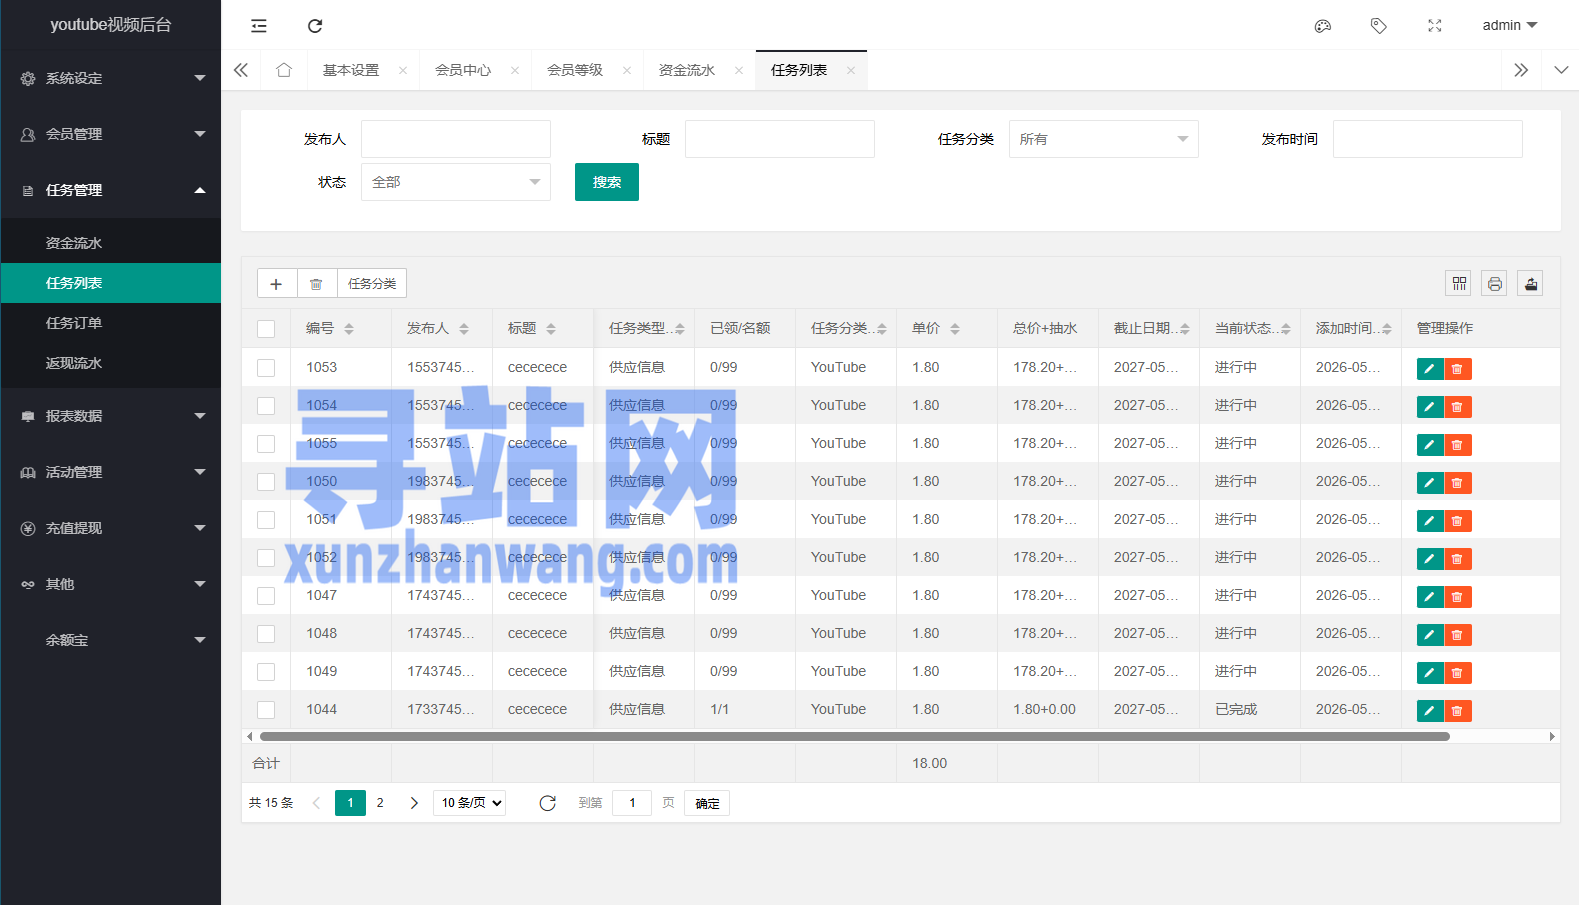
Task: Focus the 发布人 input field
Action: coord(456,139)
